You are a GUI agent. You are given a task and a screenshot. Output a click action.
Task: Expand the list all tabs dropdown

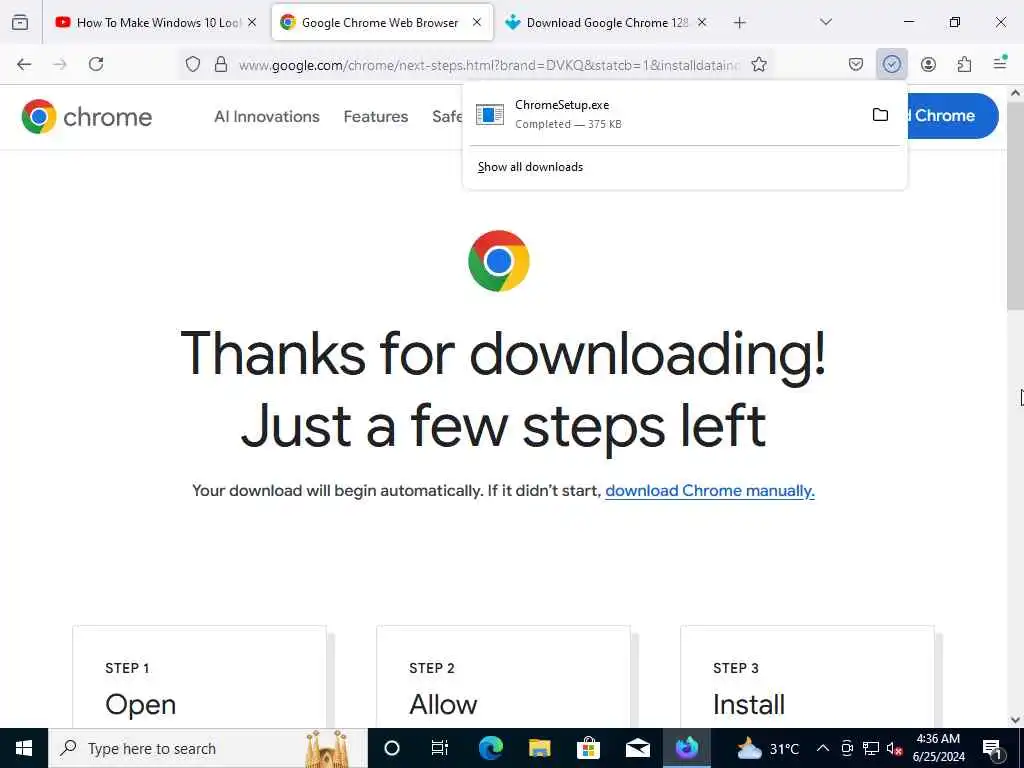(x=826, y=22)
